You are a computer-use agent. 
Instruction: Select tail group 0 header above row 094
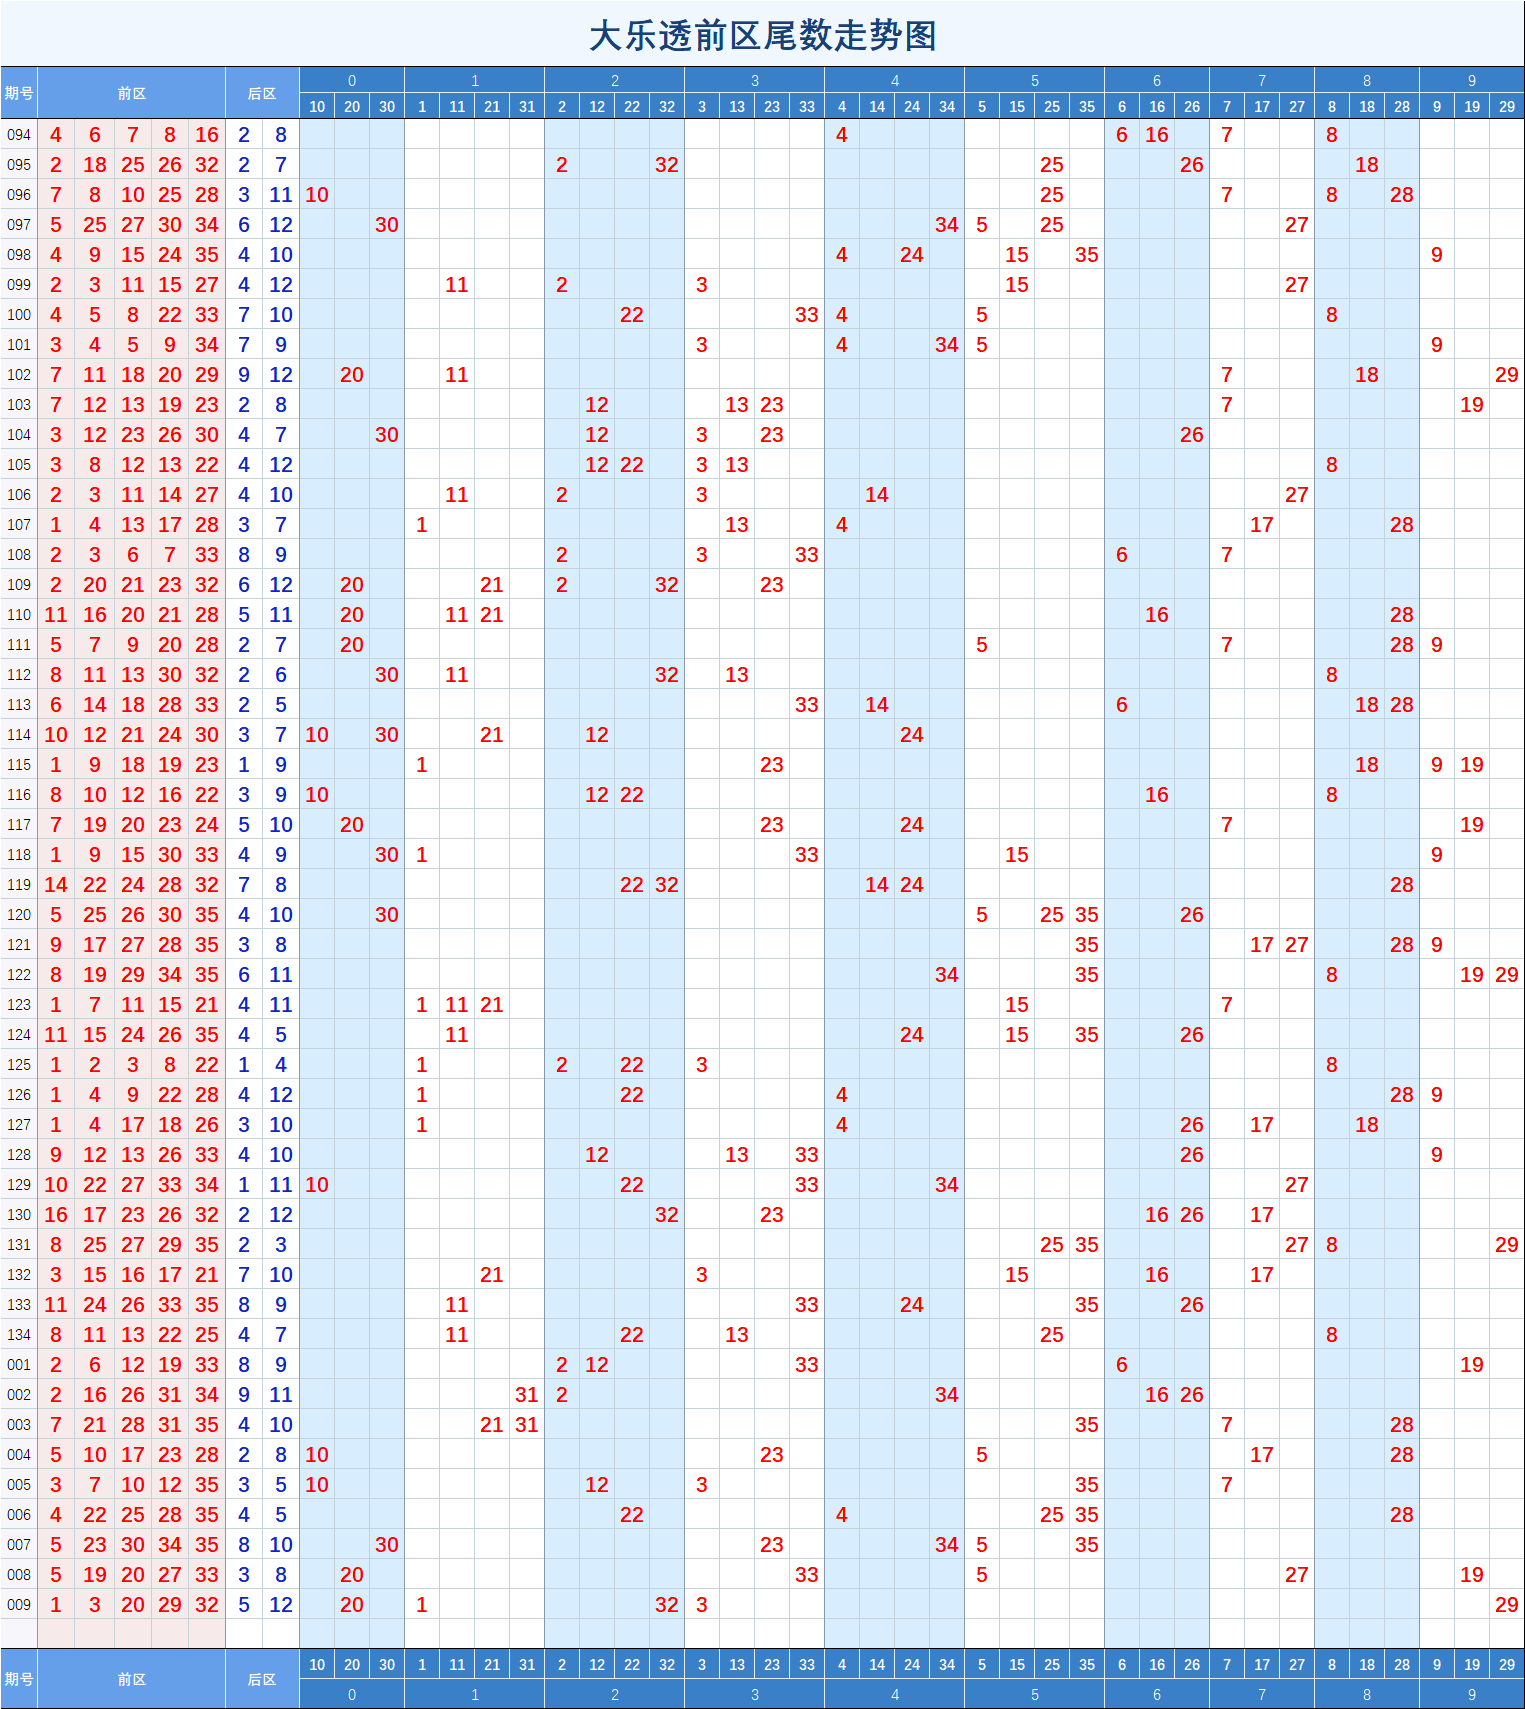352,80
